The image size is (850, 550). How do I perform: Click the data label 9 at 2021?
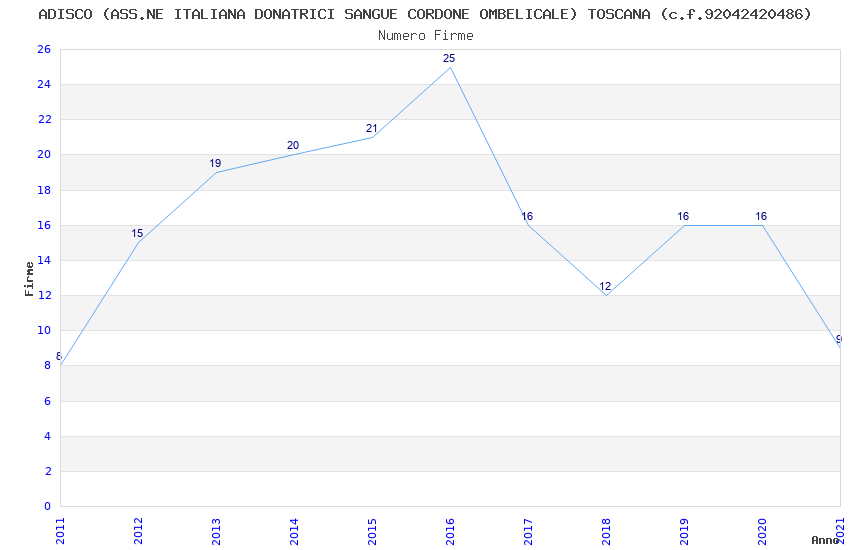pyautogui.click(x=839, y=339)
